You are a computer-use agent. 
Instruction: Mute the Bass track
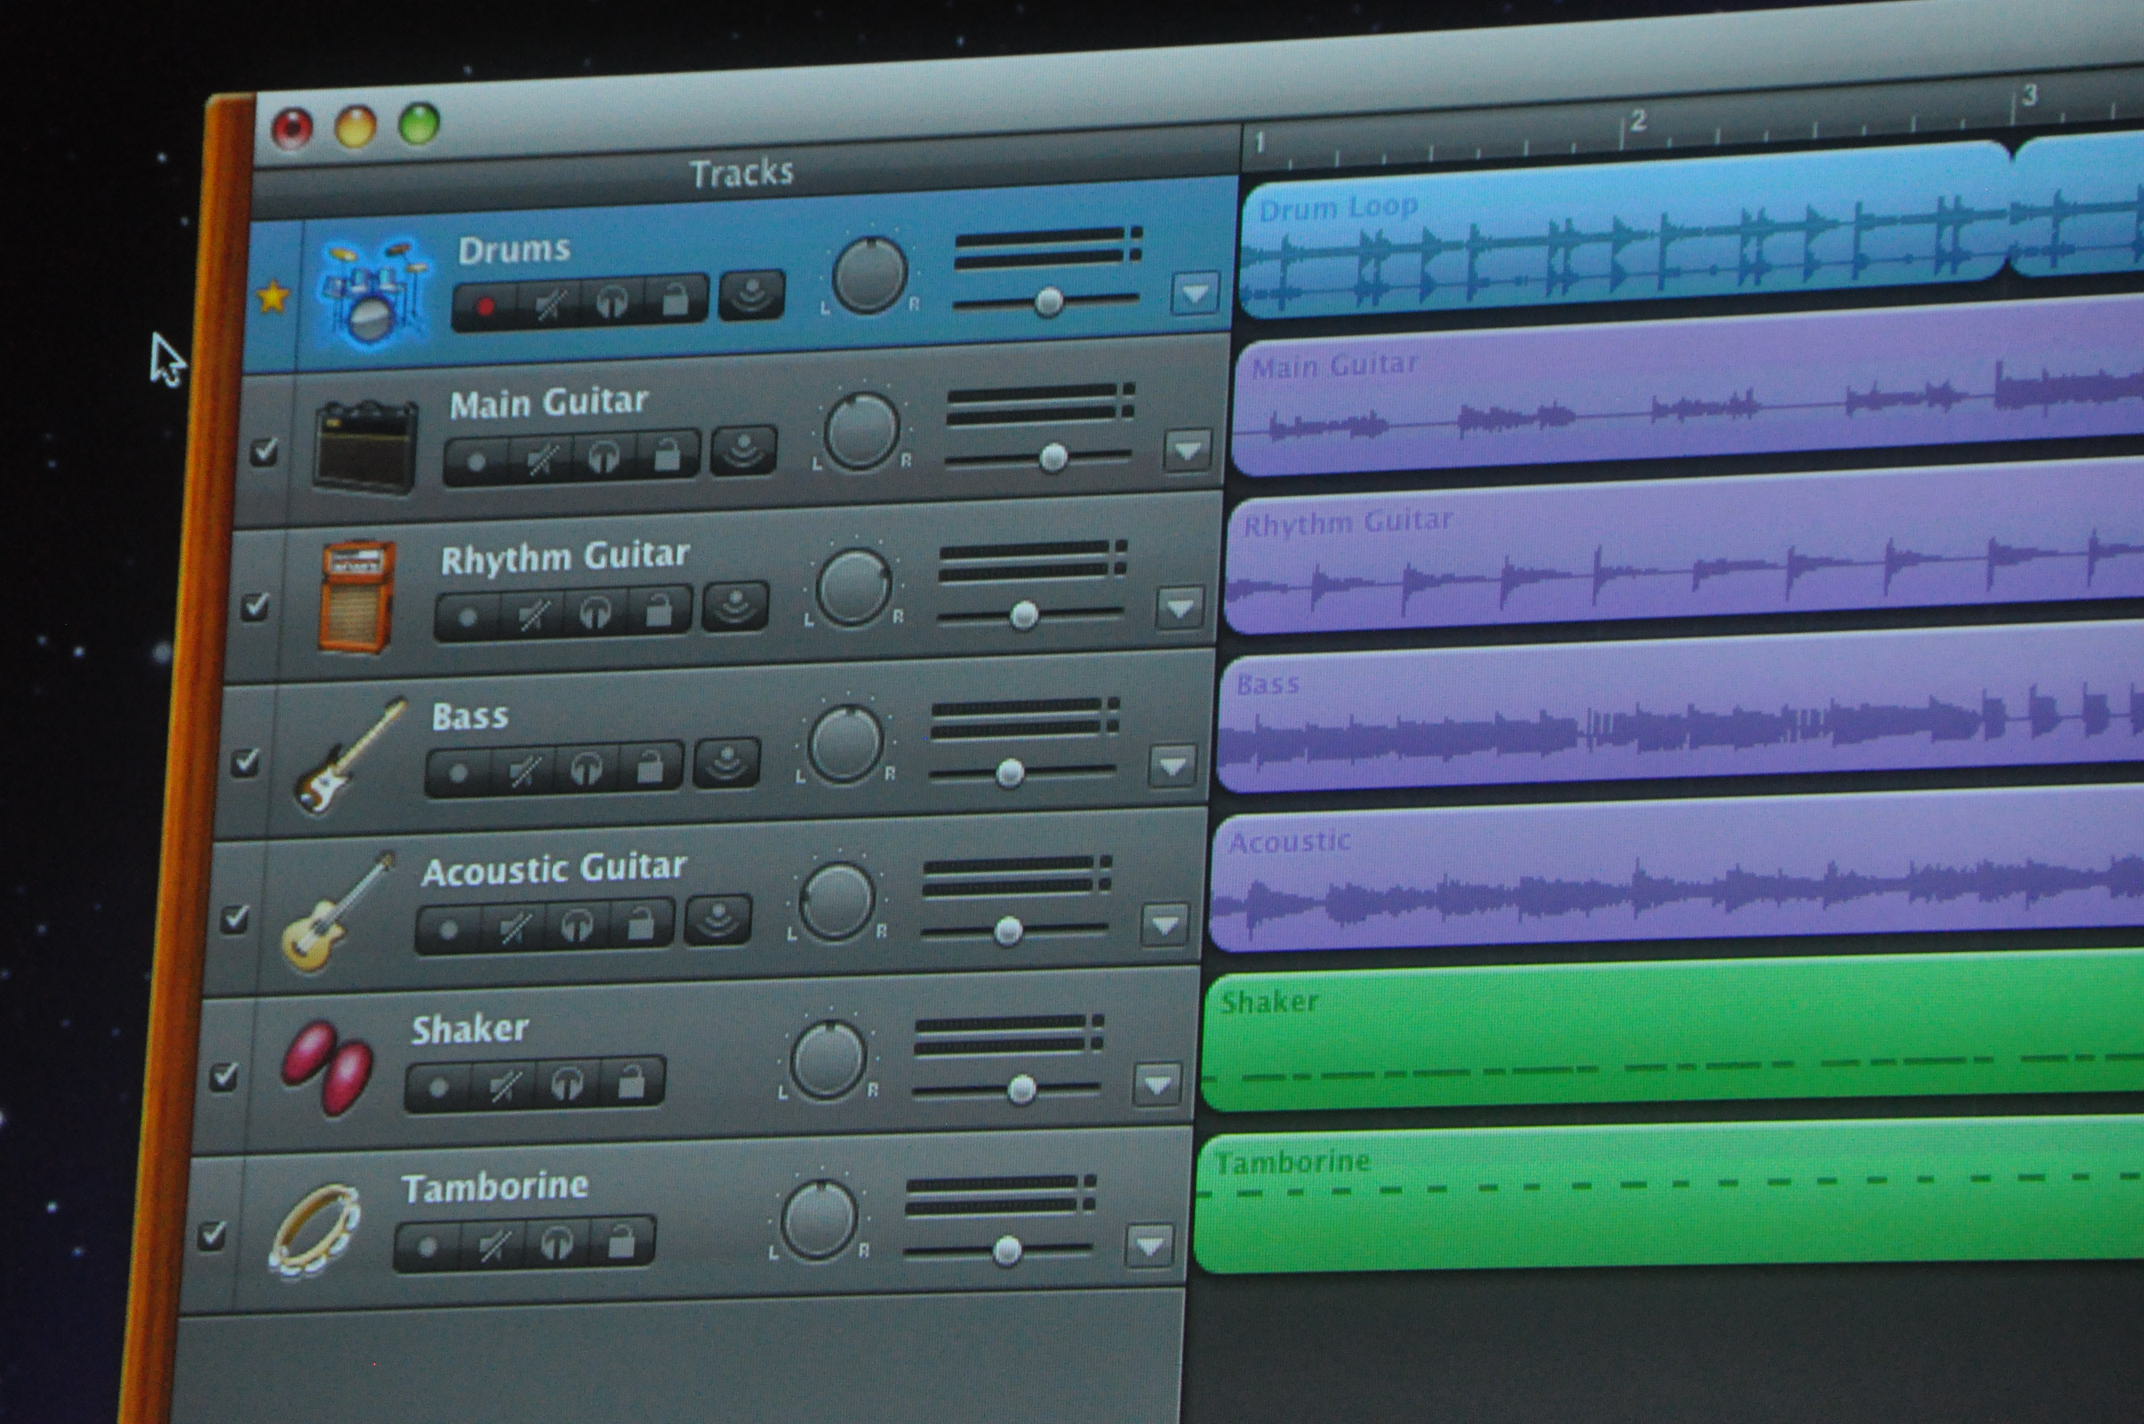[523, 772]
